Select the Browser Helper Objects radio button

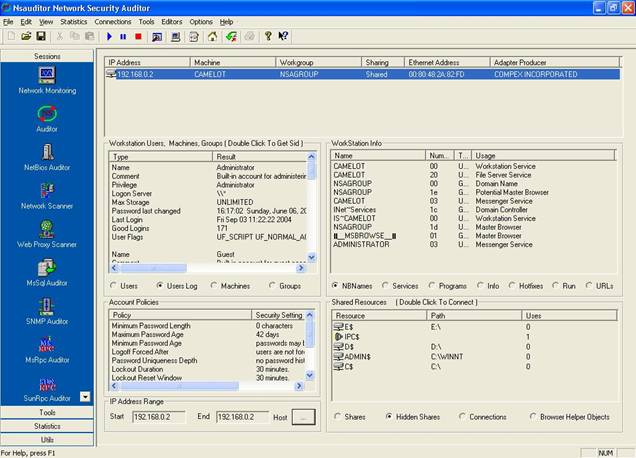533,417
